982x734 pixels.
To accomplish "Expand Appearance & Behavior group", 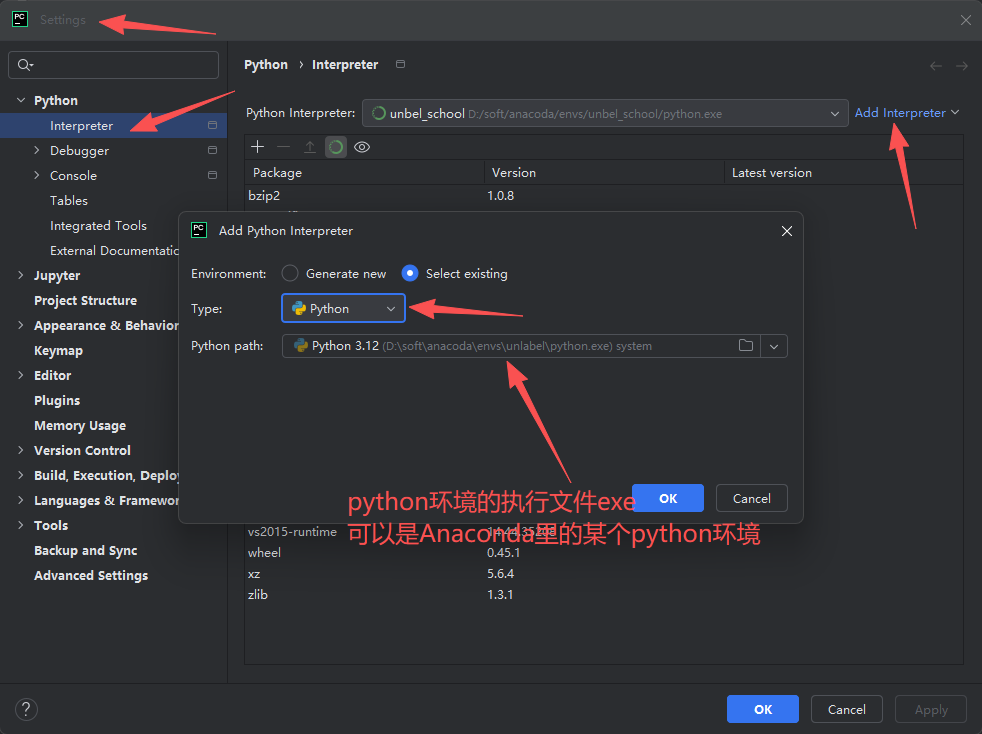I will point(21,325).
